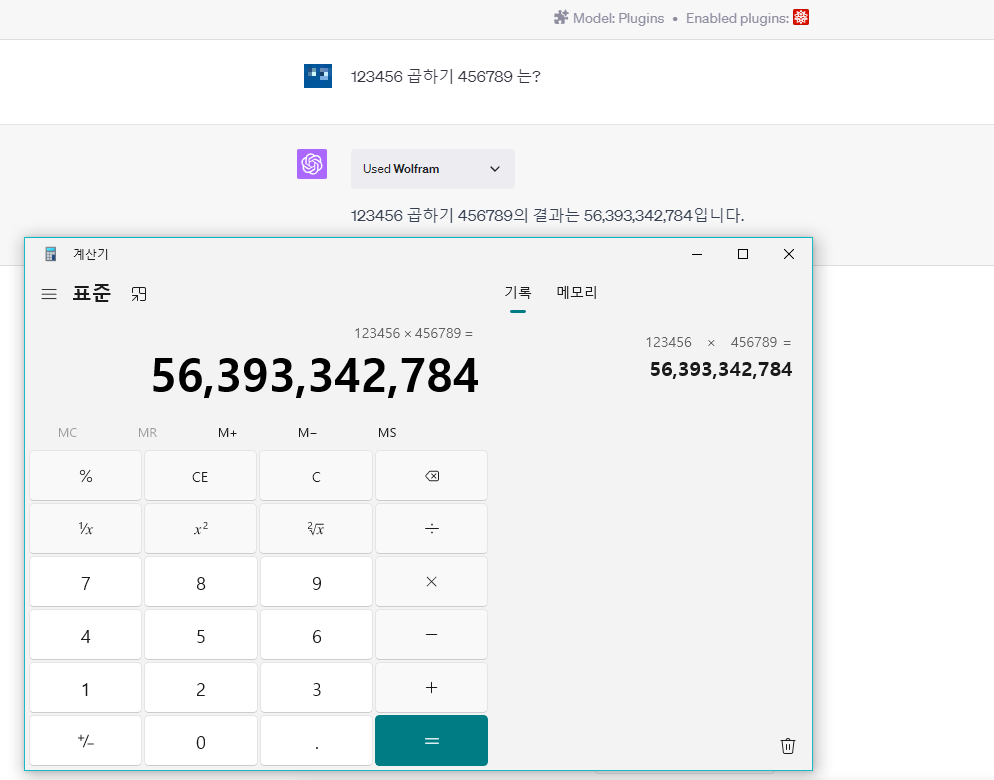This screenshot has height=780, width=994.
Task: Click the calculator app icon in title bar
Action: (51, 254)
